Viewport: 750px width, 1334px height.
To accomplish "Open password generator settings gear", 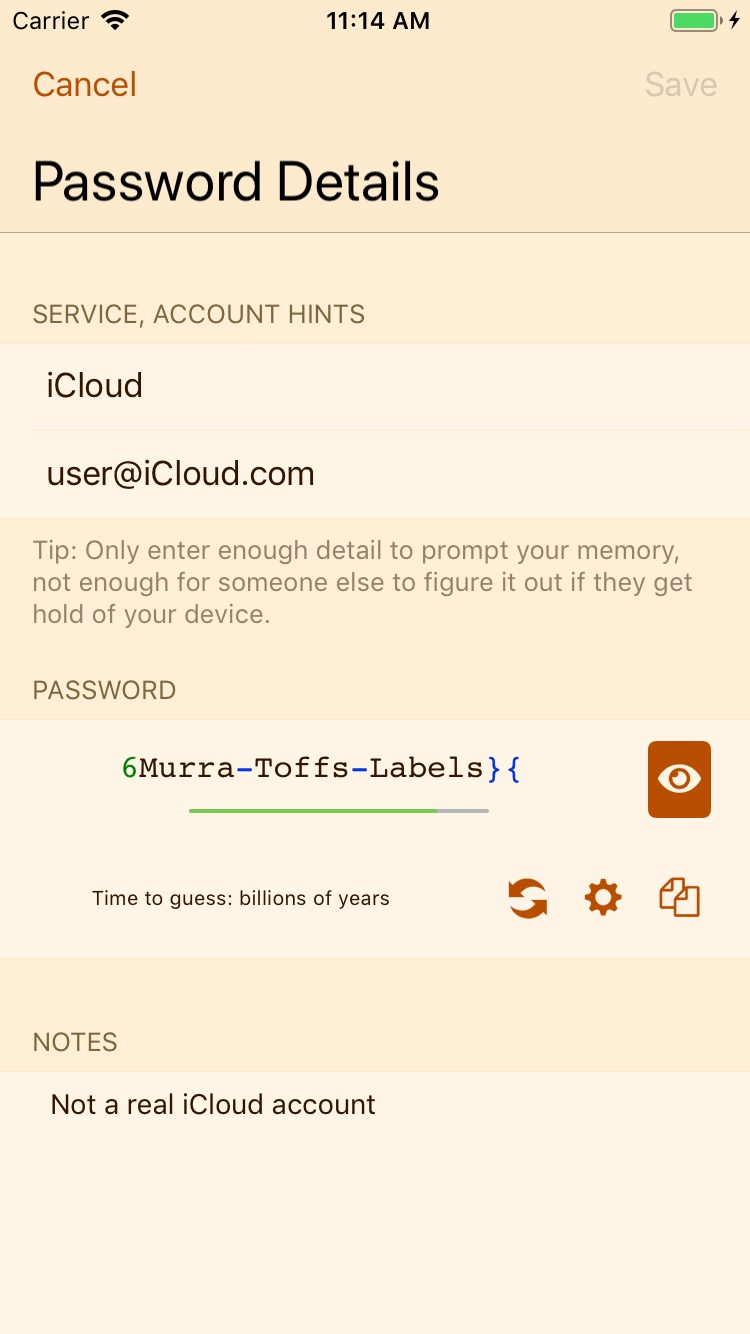I will (x=603, y=897).
